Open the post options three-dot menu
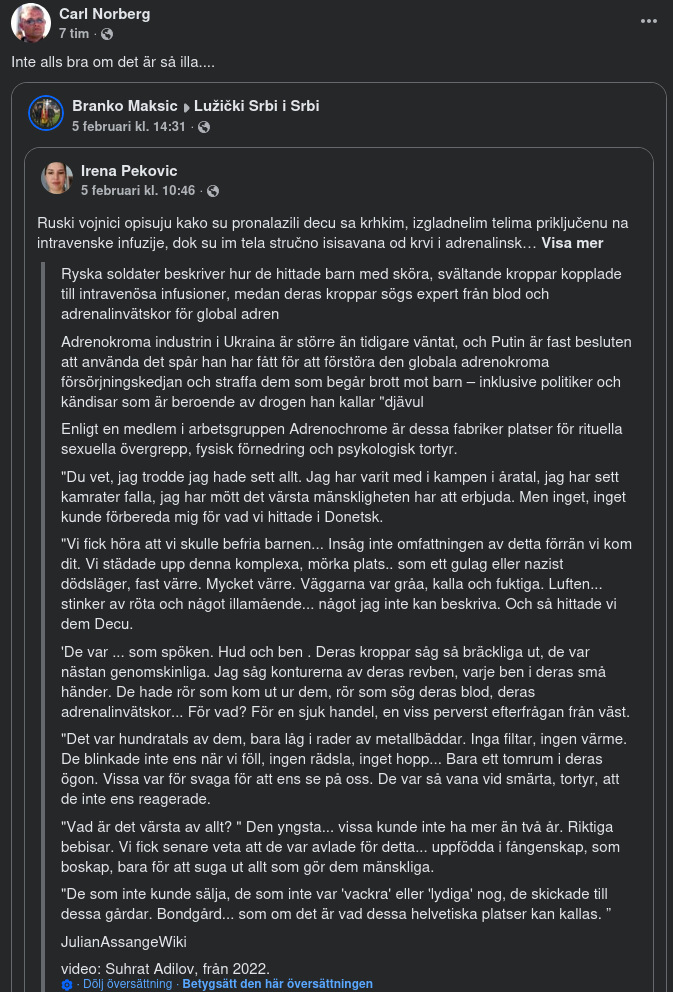 (650, 21)
